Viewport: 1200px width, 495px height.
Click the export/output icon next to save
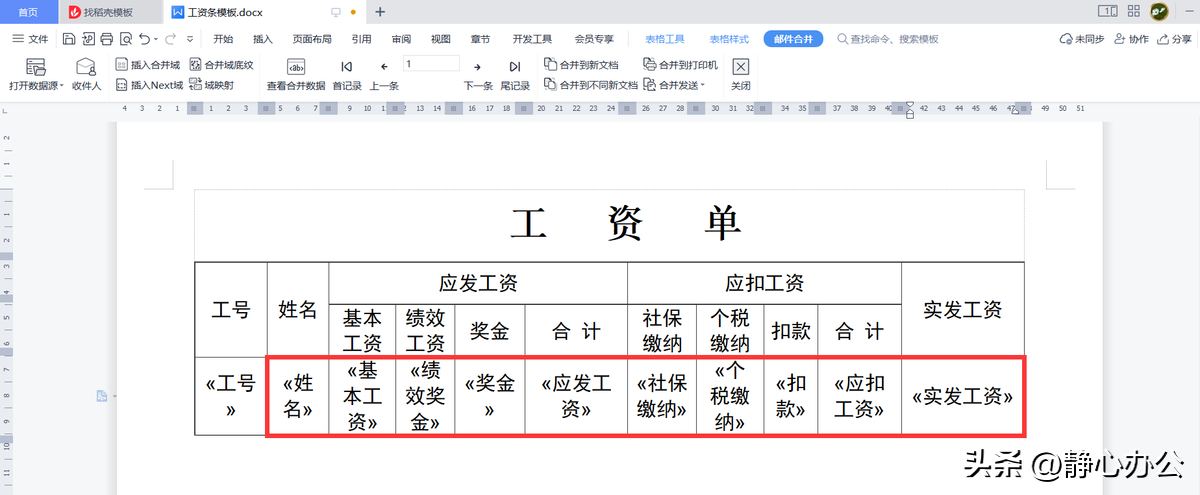[x=88, y=39]
